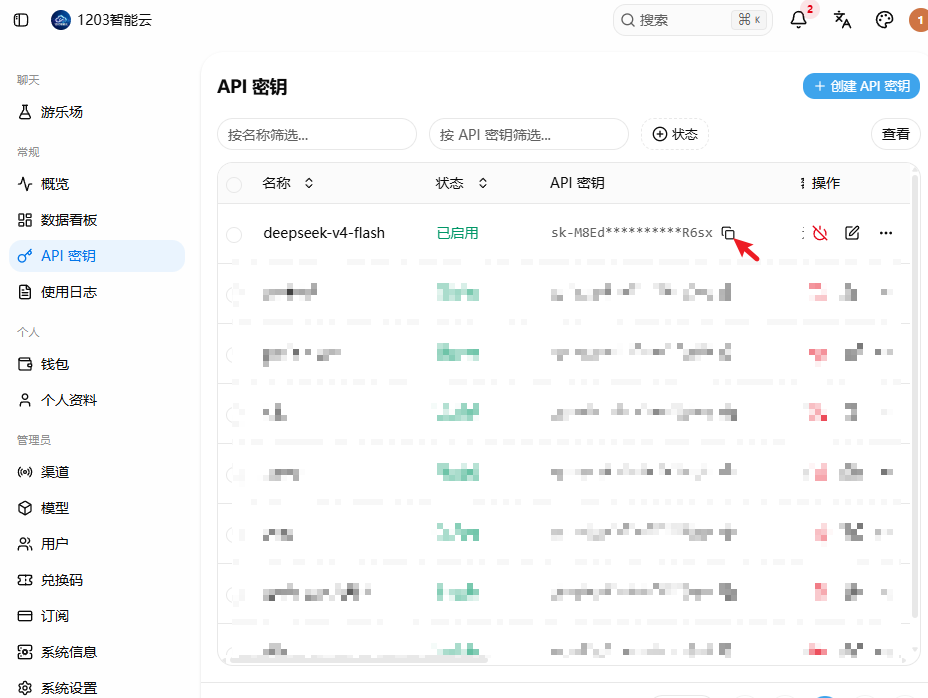Go to 概览 page

(97, 184)
